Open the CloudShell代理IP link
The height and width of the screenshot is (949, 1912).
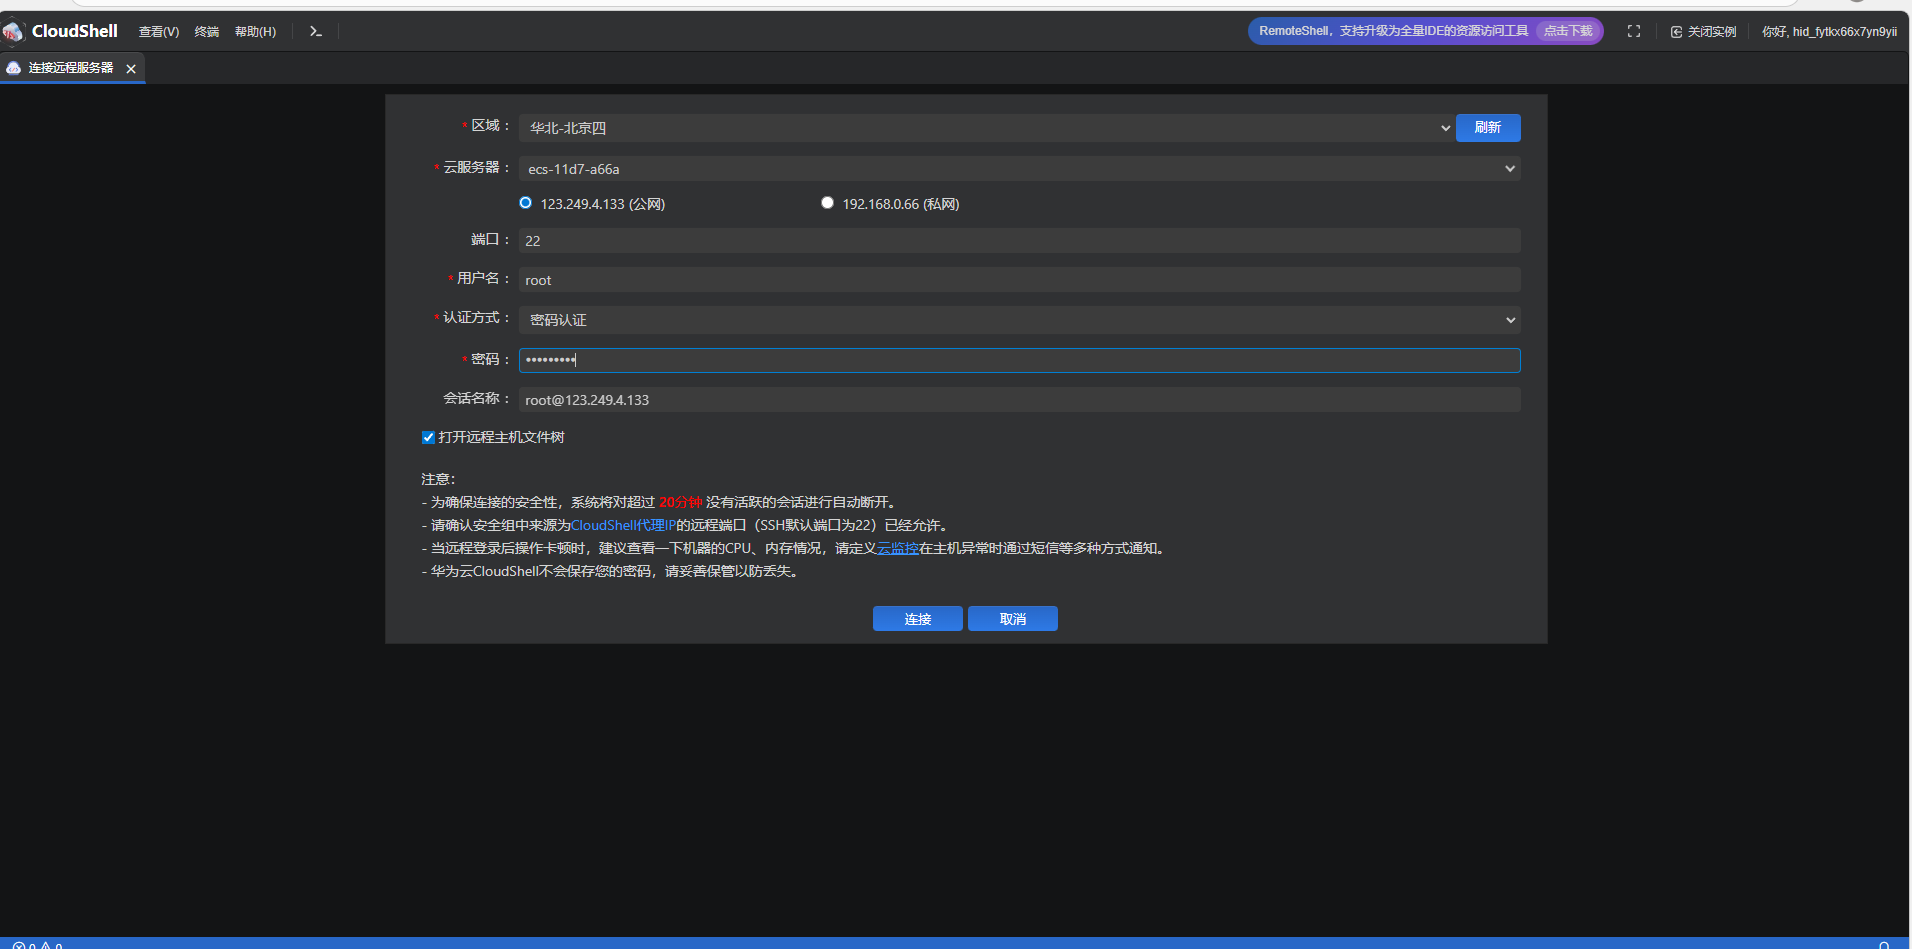[x=623, y=525]
